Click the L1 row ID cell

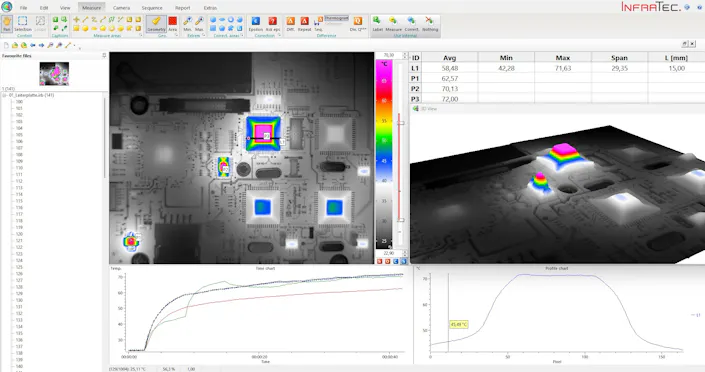coord(415,68)
